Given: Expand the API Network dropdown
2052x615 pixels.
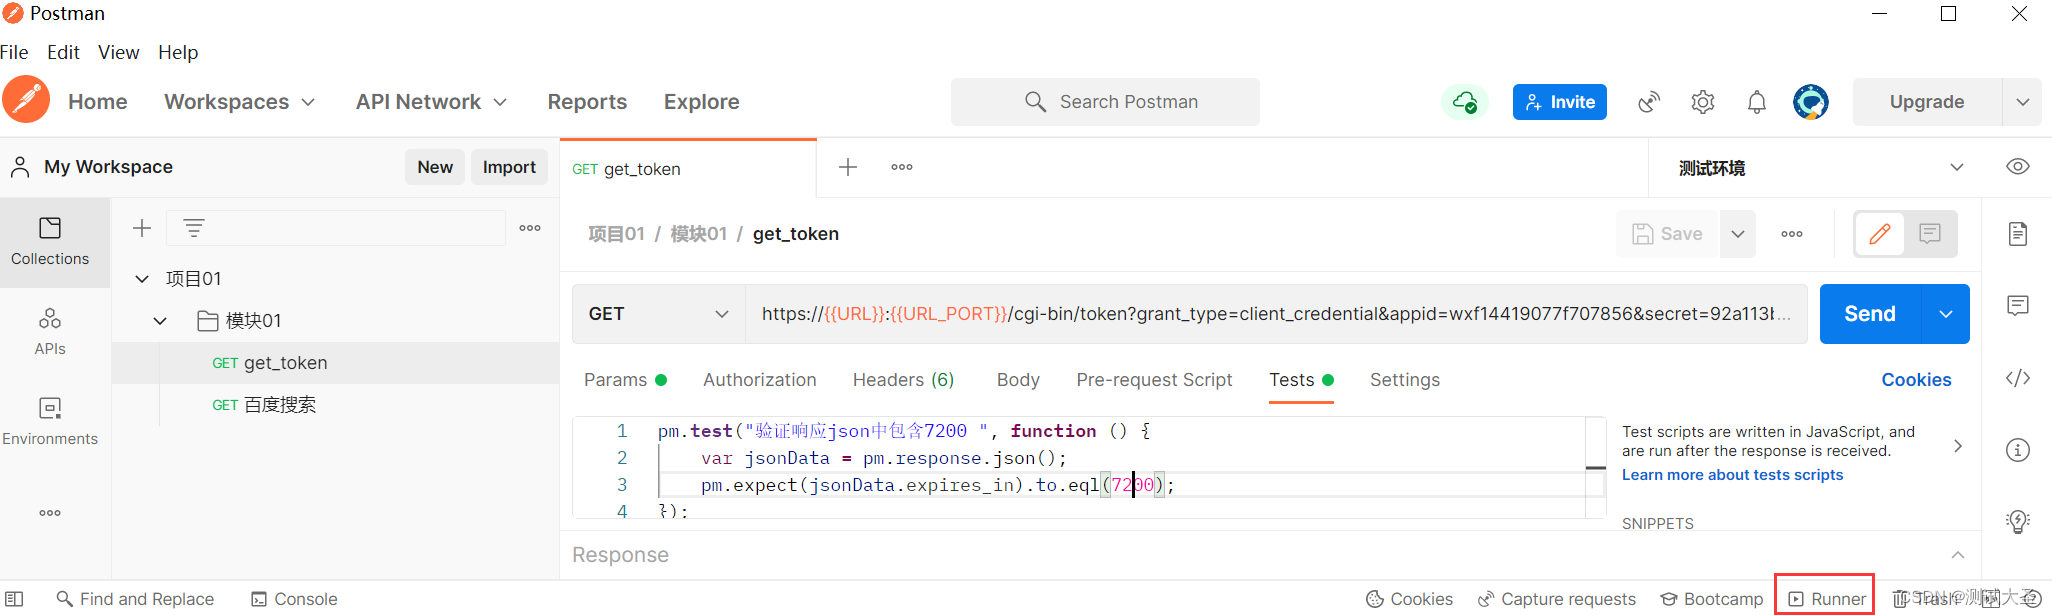Looking at the screenshot, I should pyautogui.click(x=432, y=102).
